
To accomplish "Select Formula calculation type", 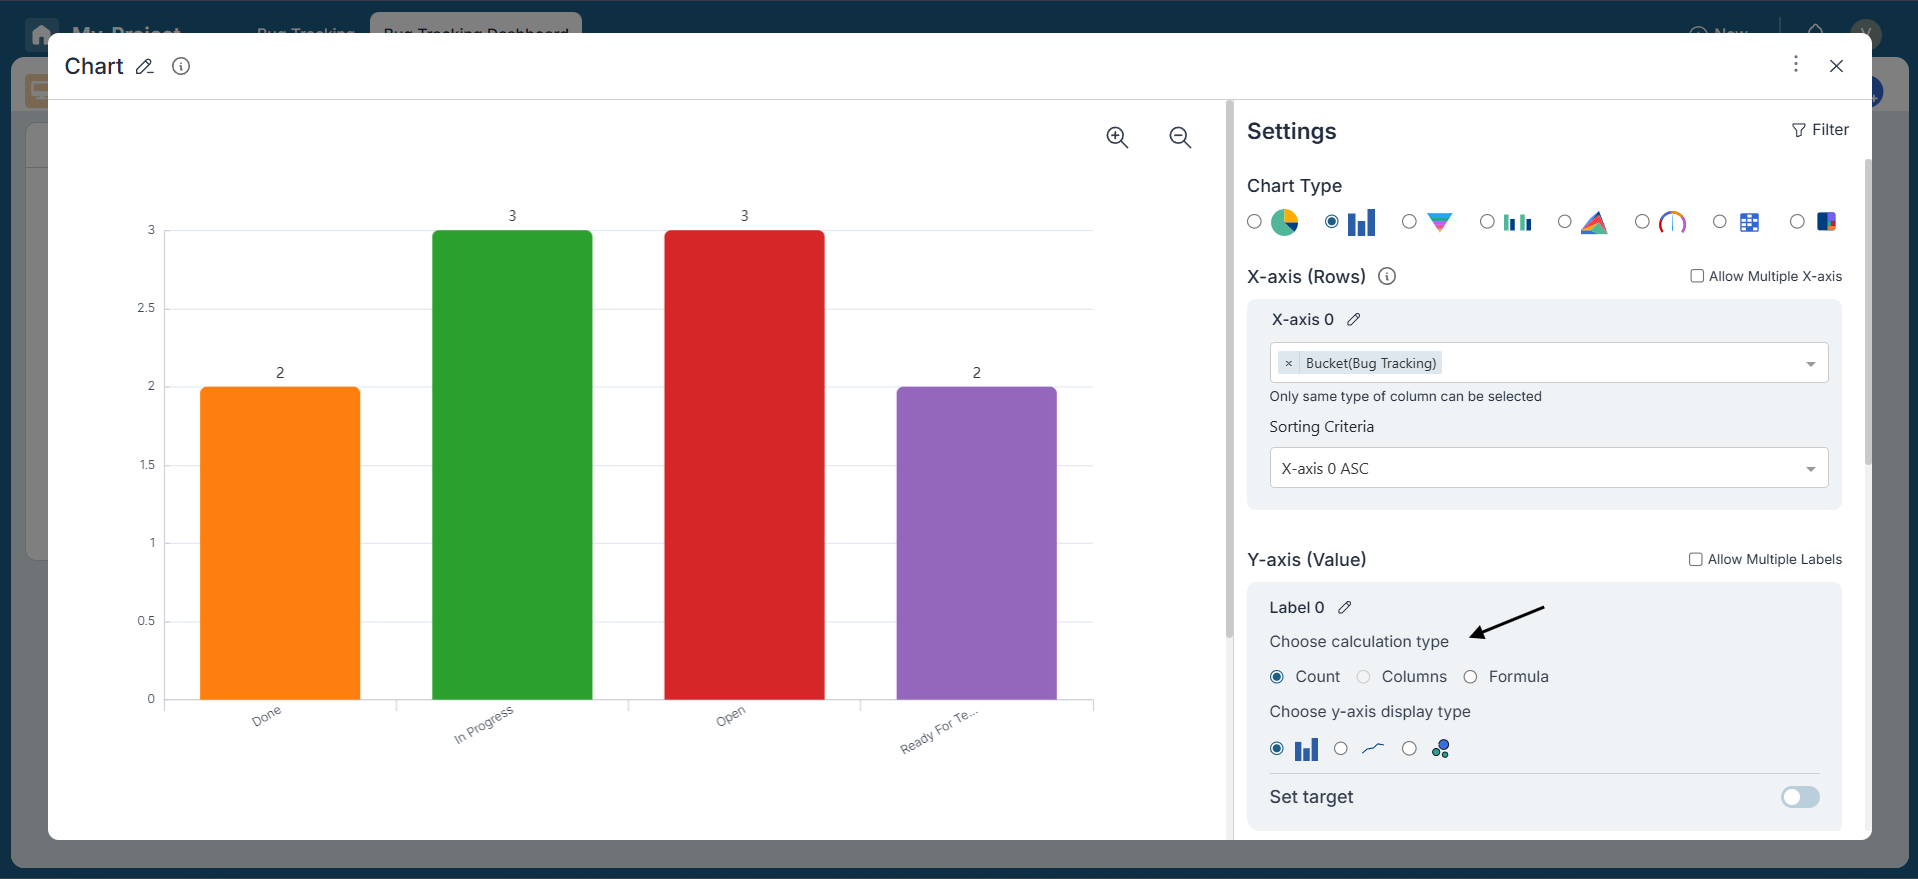I will click(x=1470, y=677).
